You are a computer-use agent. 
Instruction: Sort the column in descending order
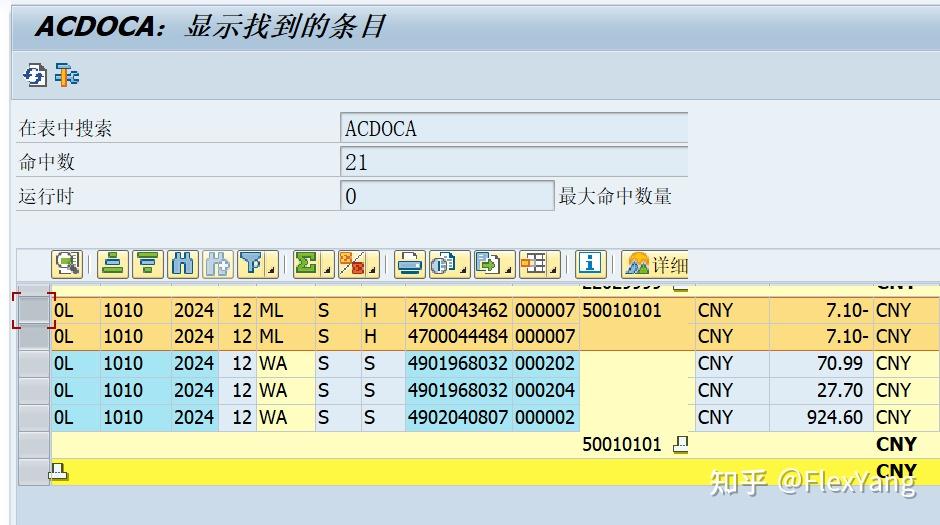[147, 264]
